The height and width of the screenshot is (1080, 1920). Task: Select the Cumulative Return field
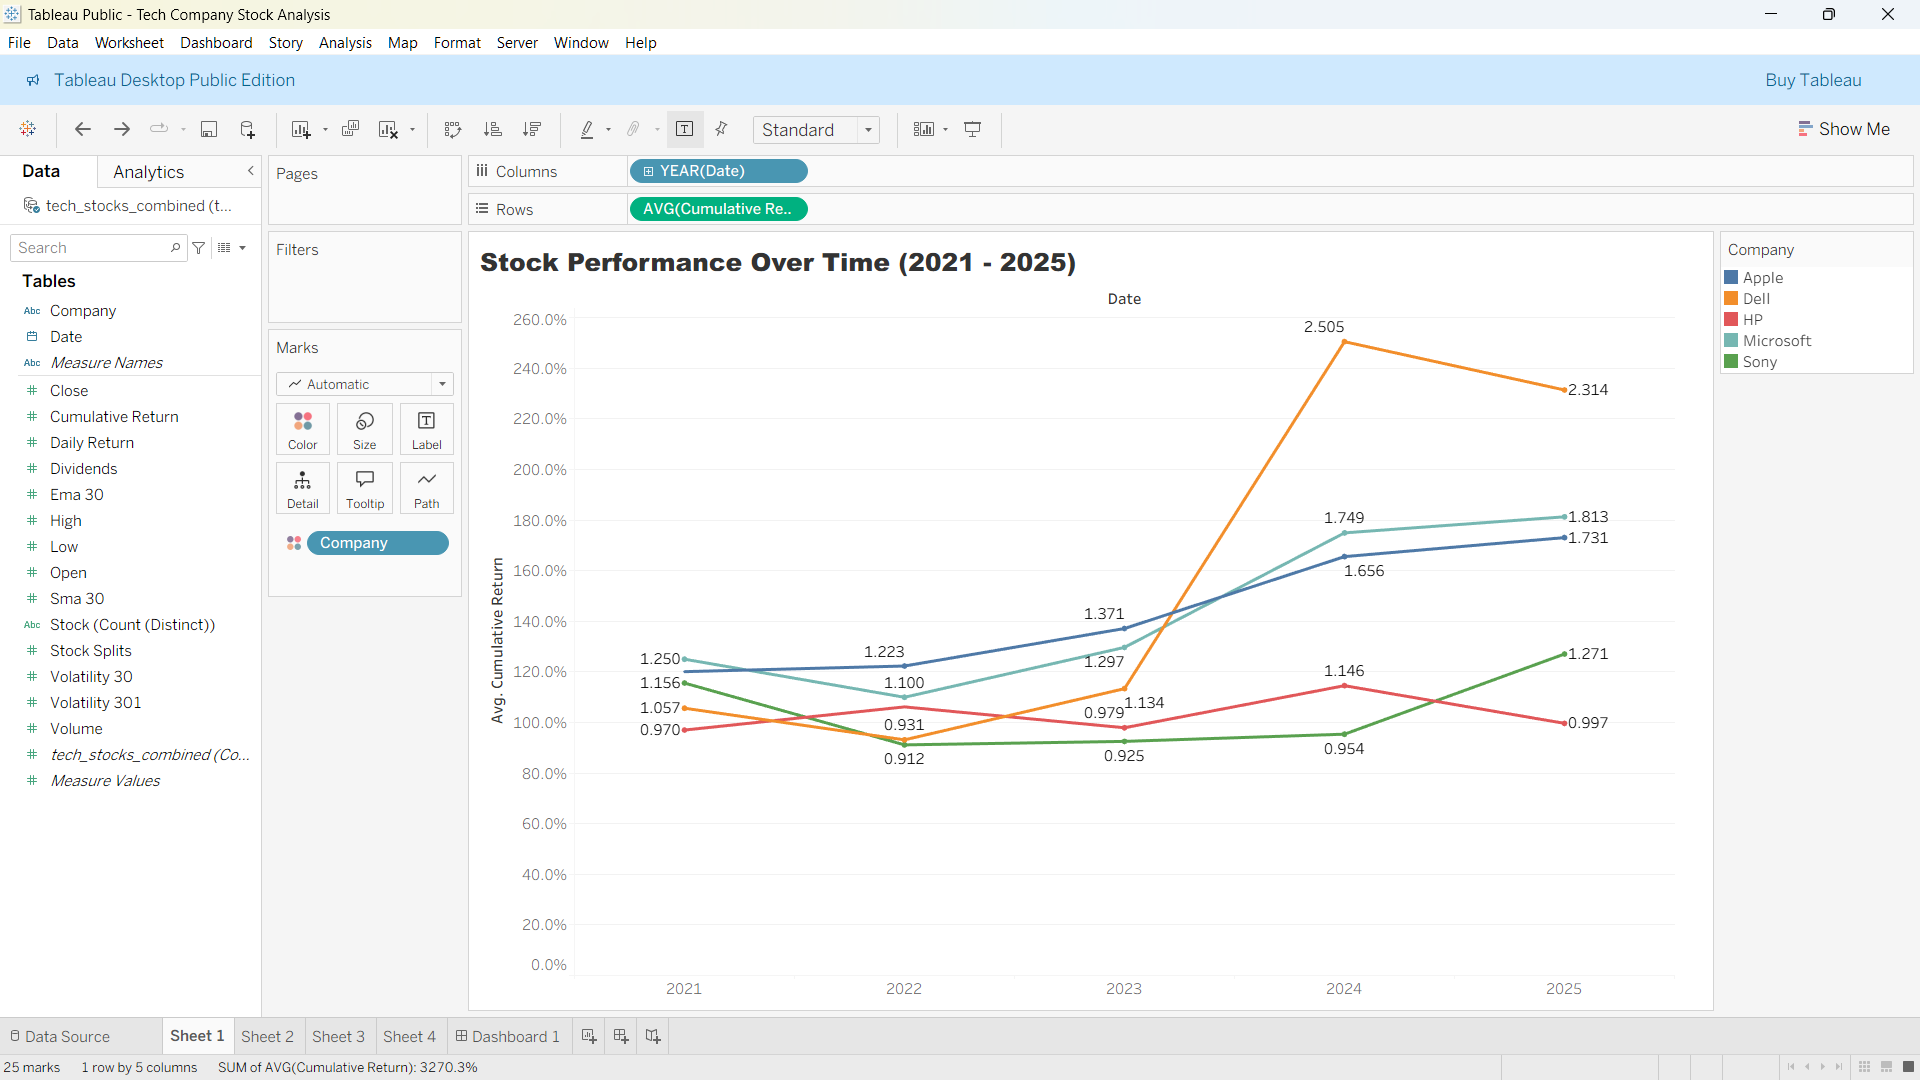114,417
